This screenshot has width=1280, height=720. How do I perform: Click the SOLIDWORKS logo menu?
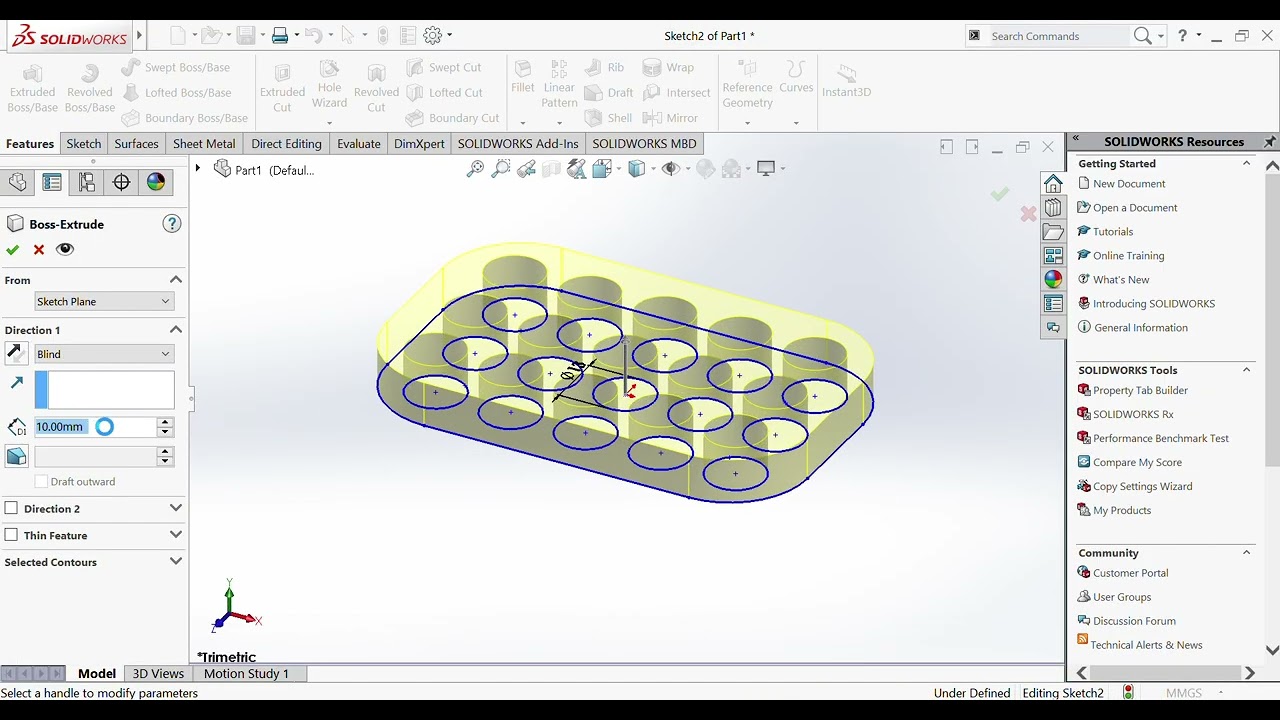pyautogui.click(x=69, y=37)
